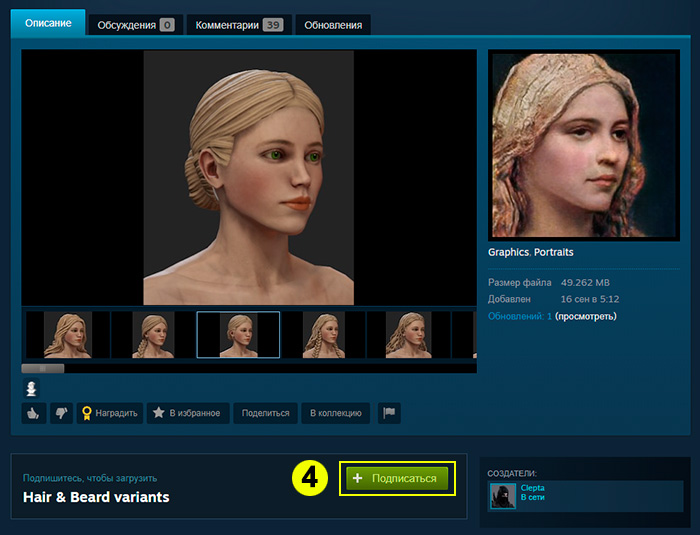Click the Поделиться share button

coord(265,412)
